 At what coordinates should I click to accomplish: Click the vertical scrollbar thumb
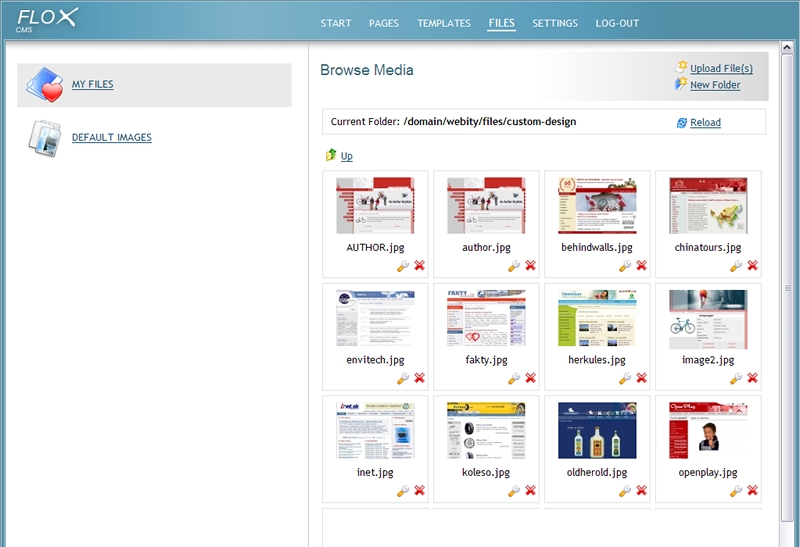pyautogui.click(x=787, y=288)
